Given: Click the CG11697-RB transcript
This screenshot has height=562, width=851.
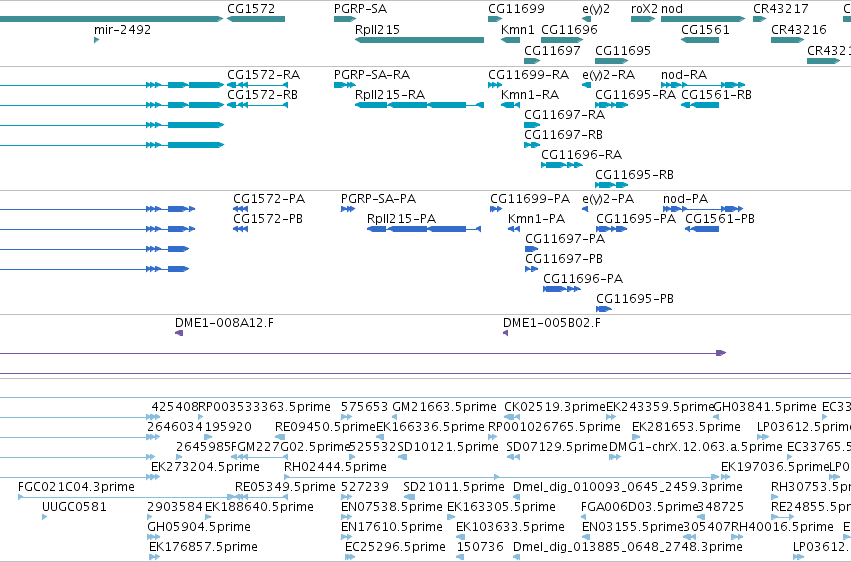Looking at the screenshot, I should 532,145.
